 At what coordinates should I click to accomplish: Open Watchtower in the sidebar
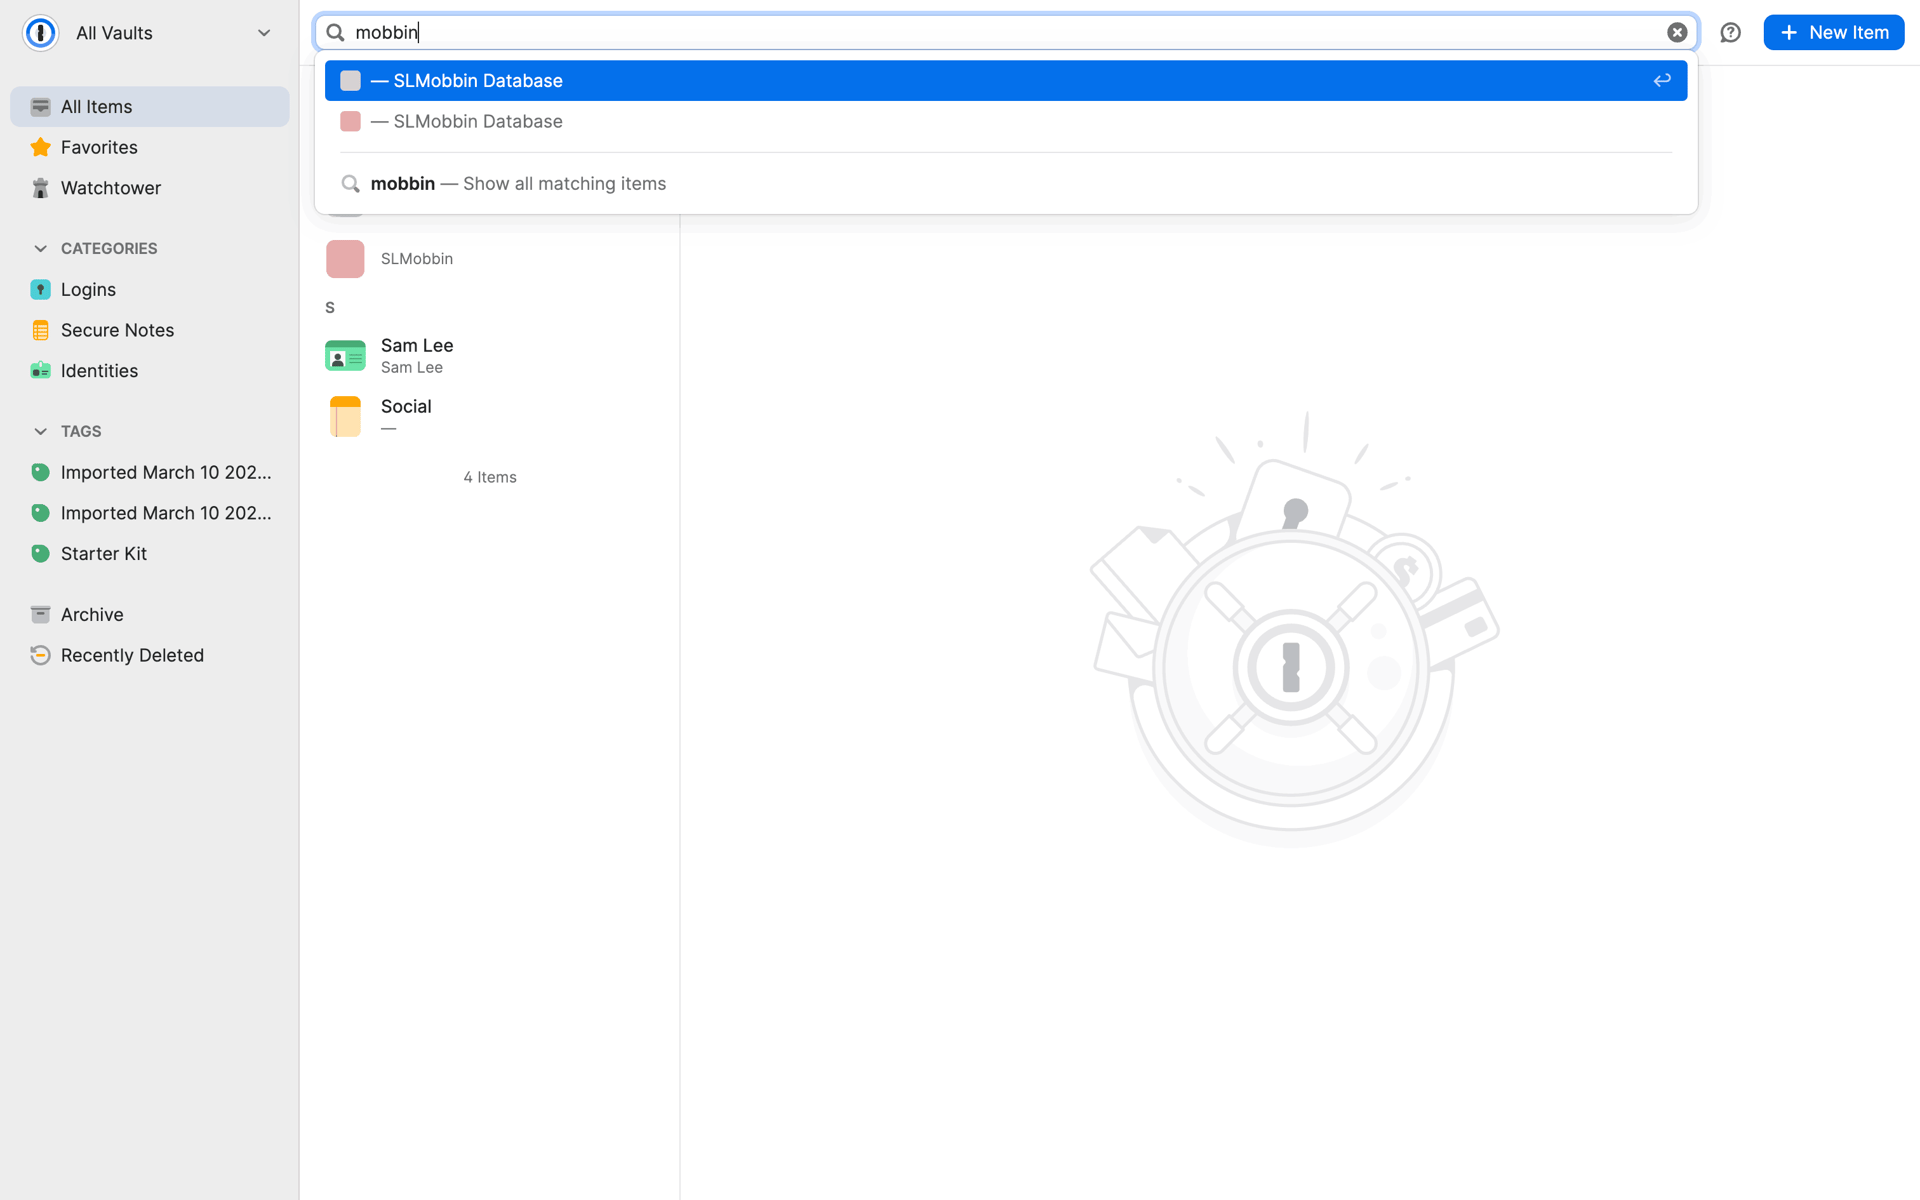pos(150,188)
